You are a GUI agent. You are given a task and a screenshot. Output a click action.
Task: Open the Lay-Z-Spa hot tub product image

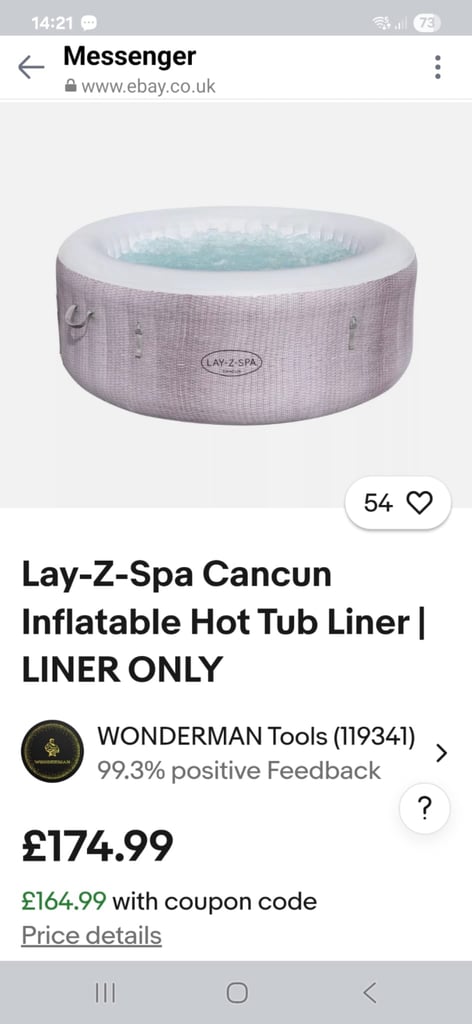coord(236,316)
